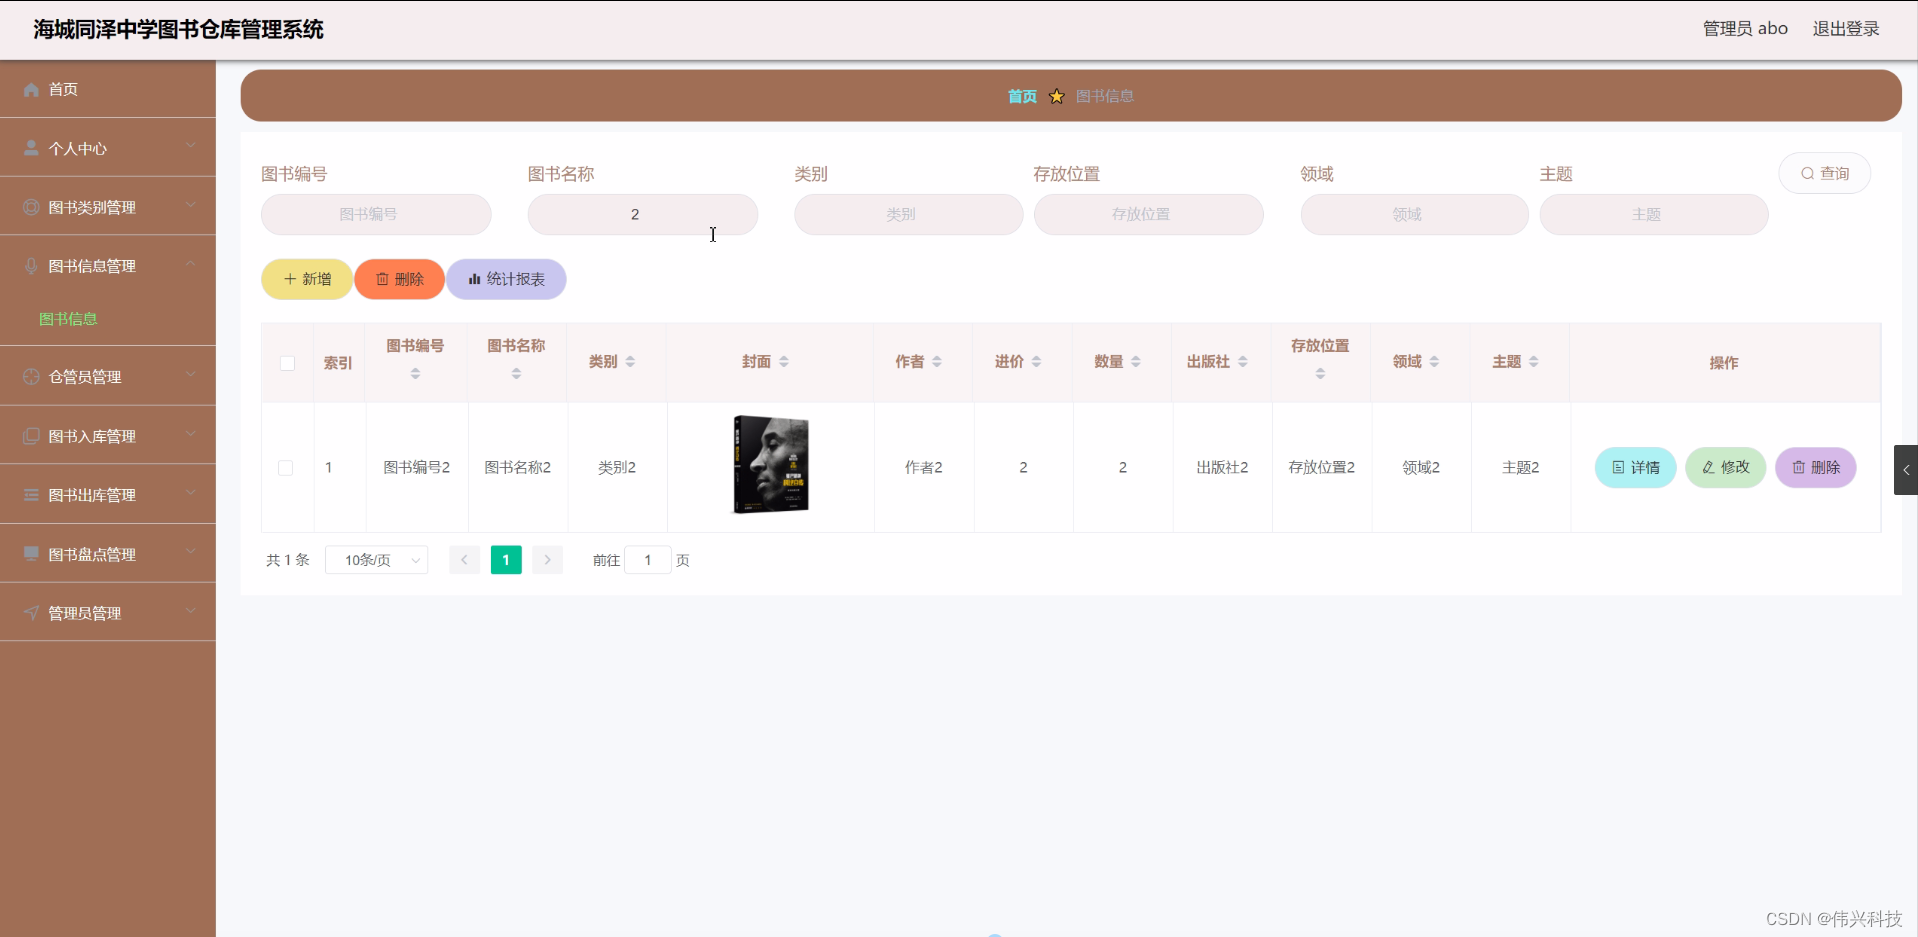
Task: Click 退出登录 in the top bar
Action: coord(1845,28)
